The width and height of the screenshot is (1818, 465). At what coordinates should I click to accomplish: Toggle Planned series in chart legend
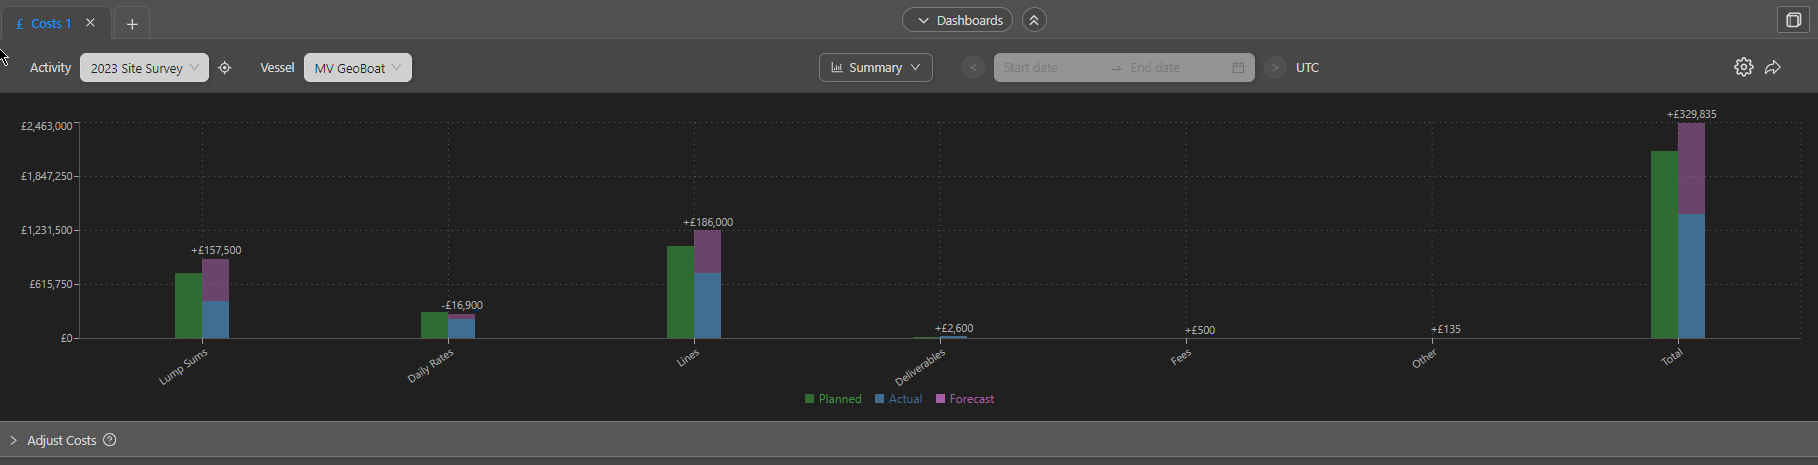click(833, 399)
